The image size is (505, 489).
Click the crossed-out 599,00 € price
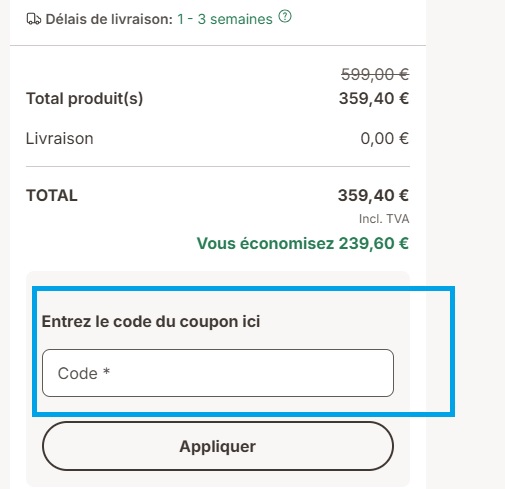[375, 74]
